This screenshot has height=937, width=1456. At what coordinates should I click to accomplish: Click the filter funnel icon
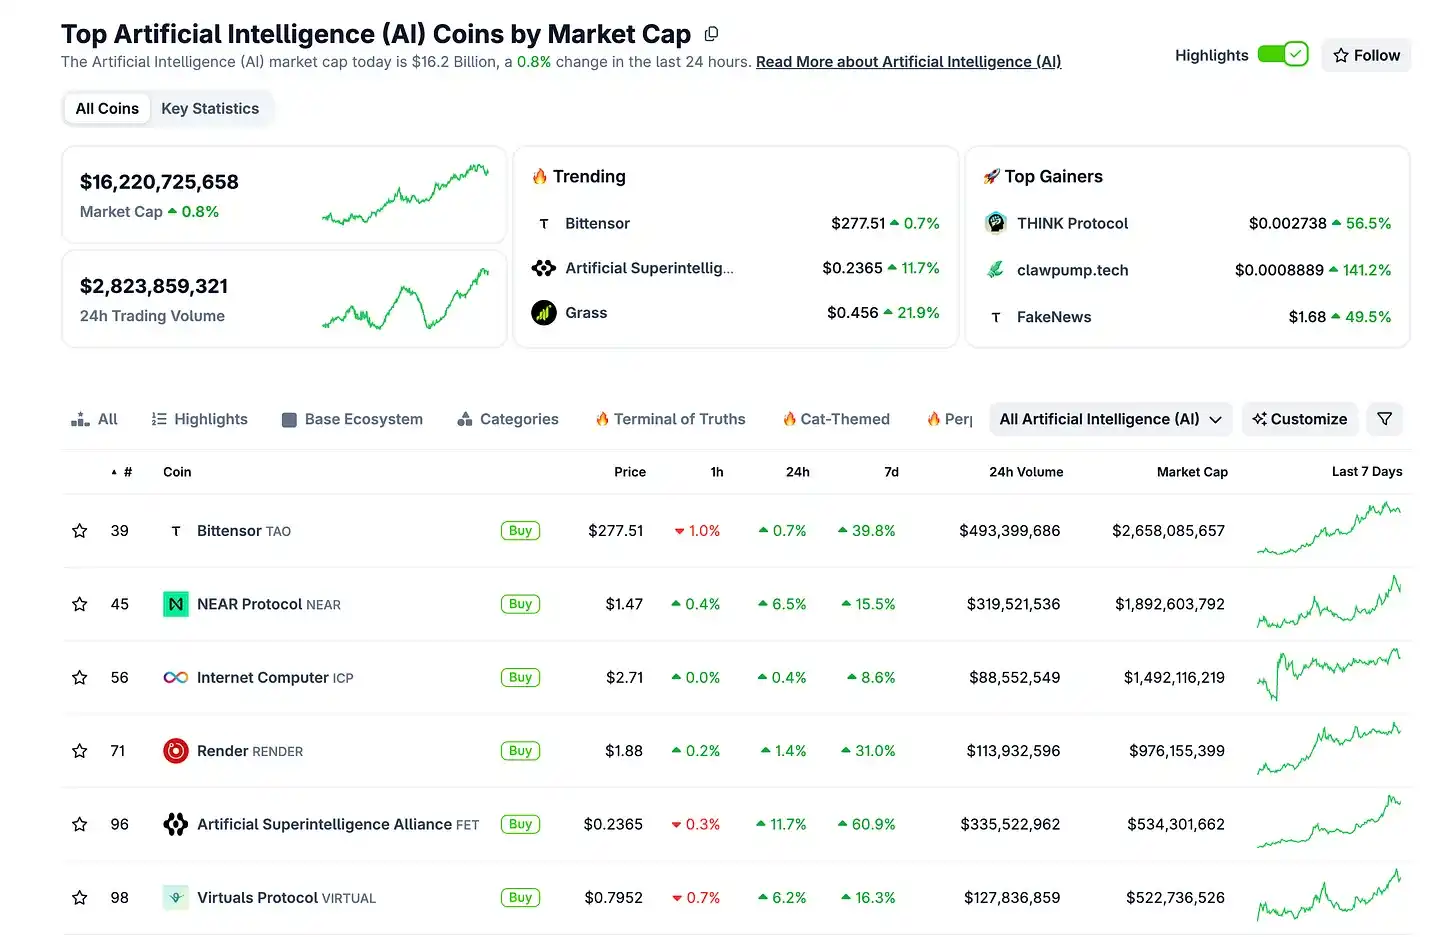pos(1384,419)
